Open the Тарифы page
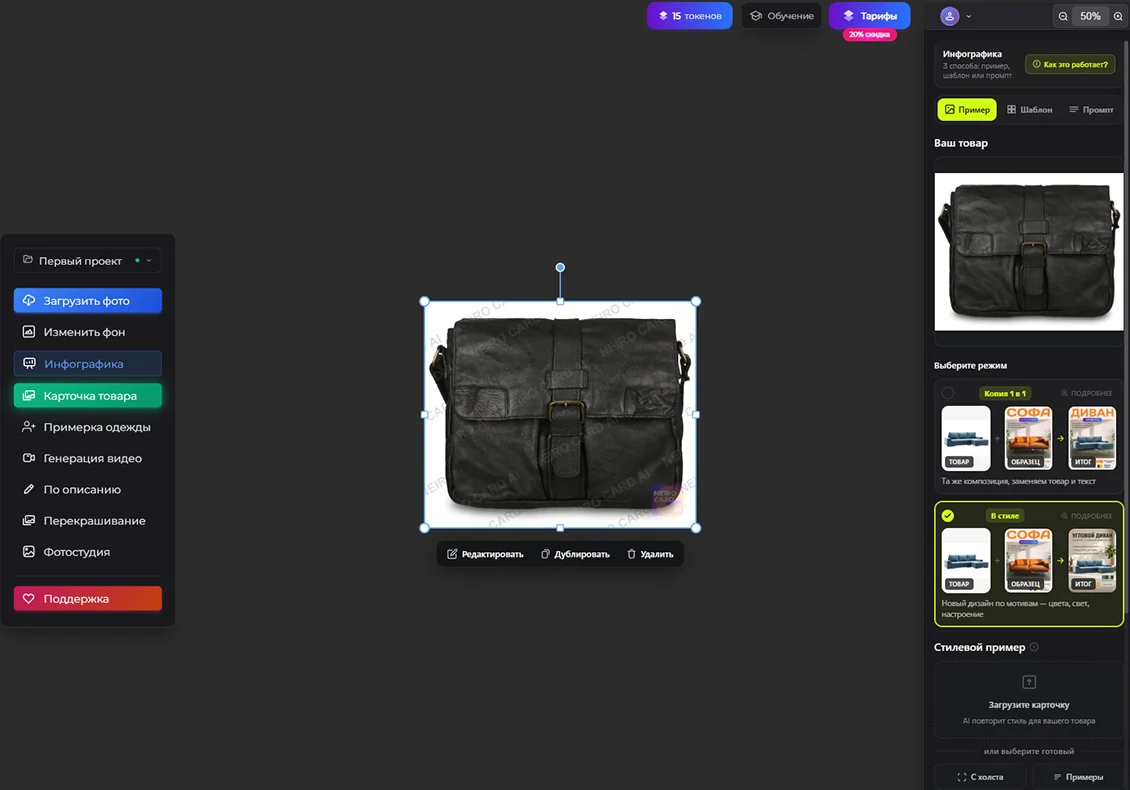Viewport: 1130px width, 790px height. [870, 16]
